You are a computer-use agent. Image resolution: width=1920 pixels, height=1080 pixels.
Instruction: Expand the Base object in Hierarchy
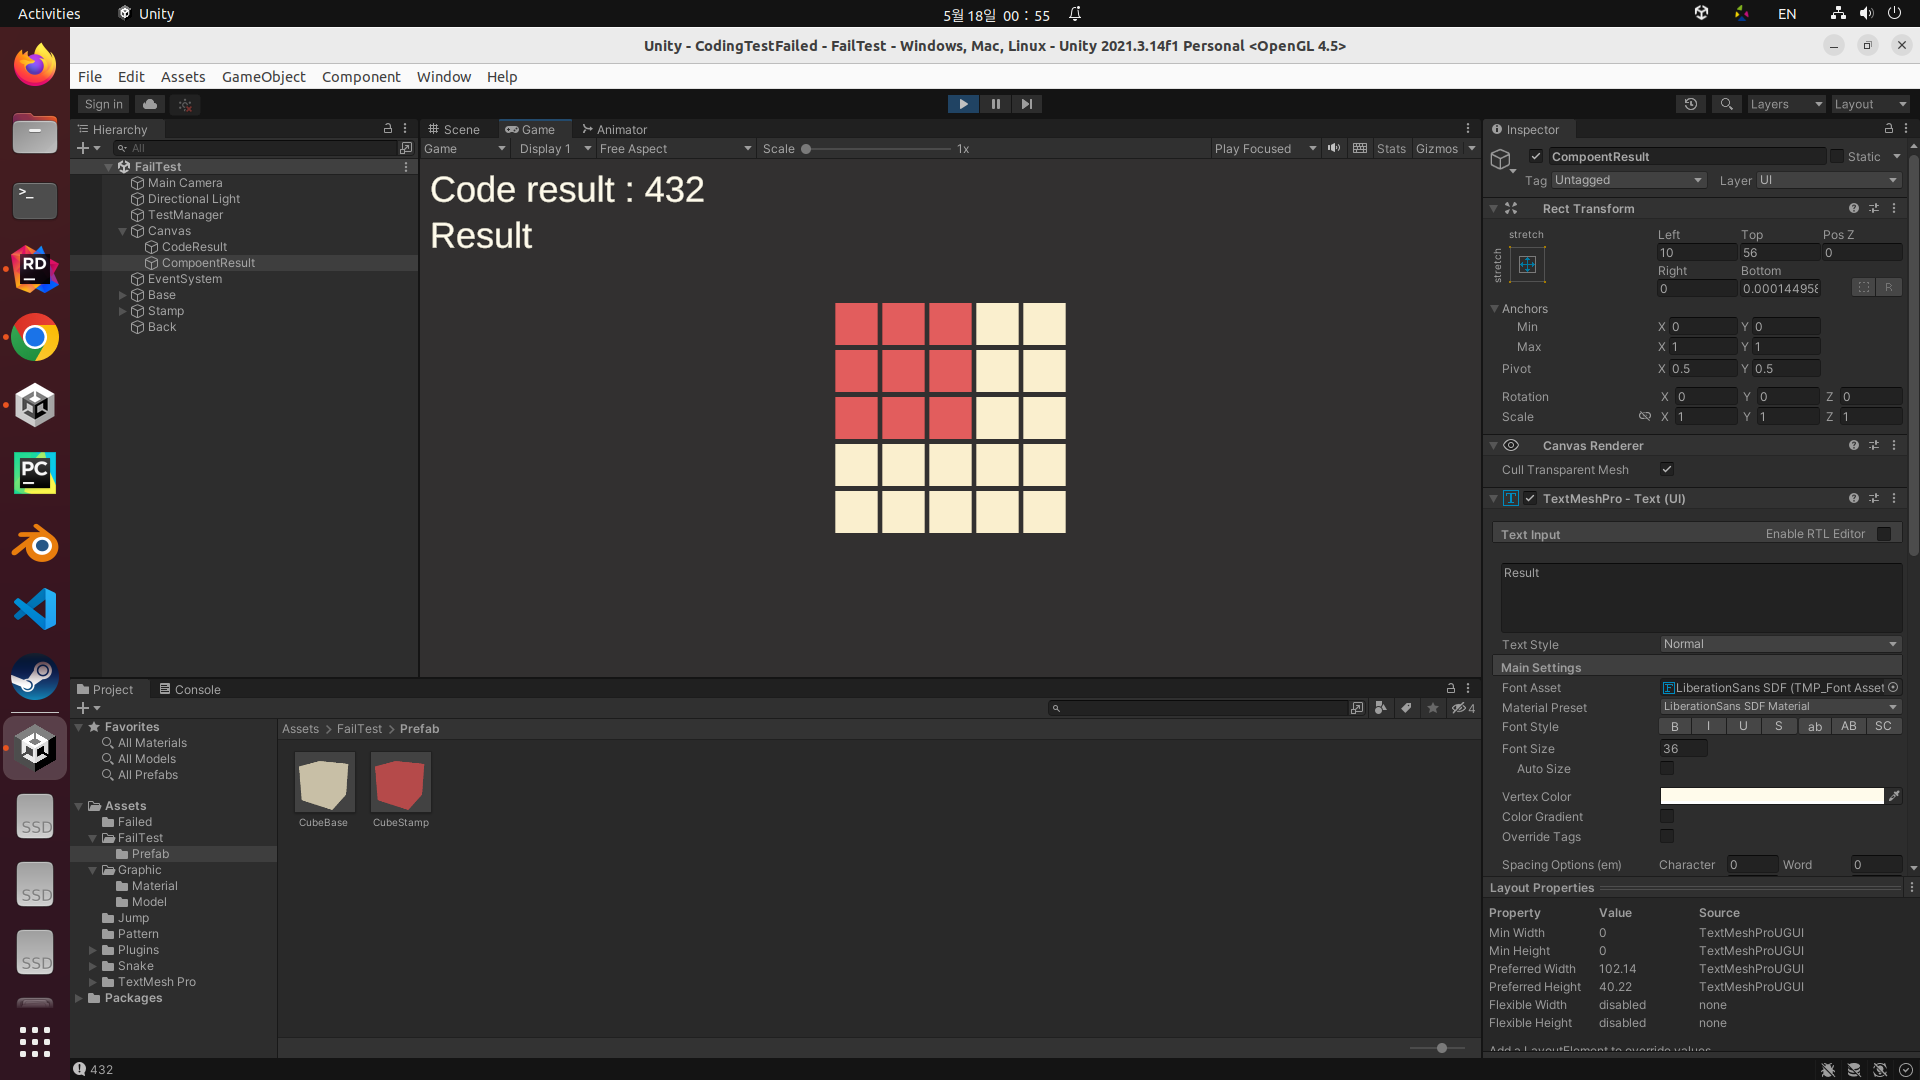click(x=123, y=295)
